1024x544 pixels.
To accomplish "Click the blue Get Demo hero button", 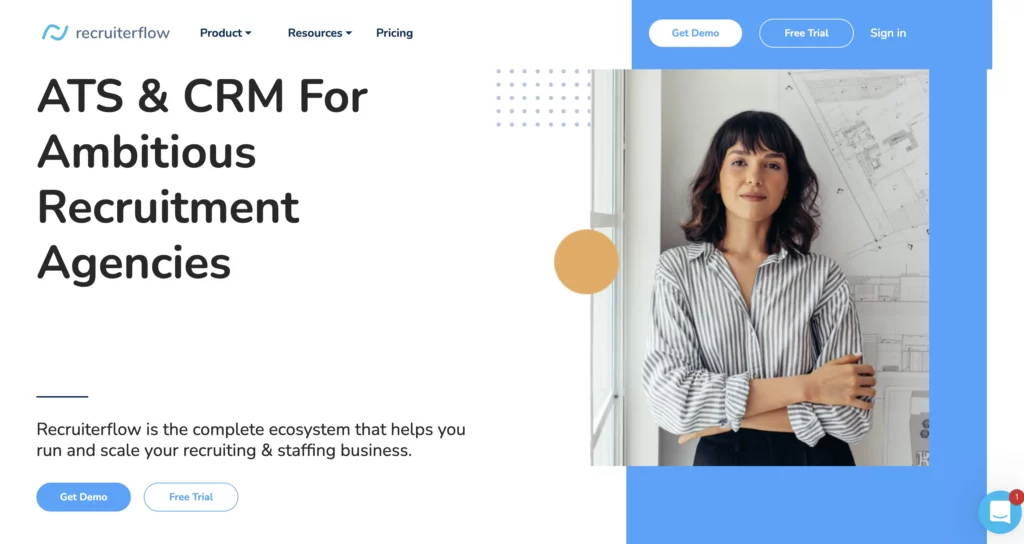I will pos(84,497).
